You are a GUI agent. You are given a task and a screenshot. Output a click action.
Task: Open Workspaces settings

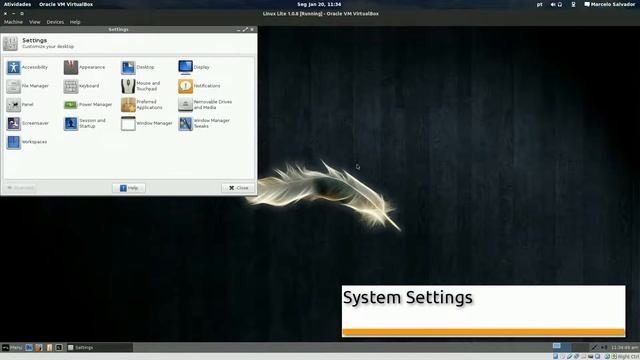27,142
